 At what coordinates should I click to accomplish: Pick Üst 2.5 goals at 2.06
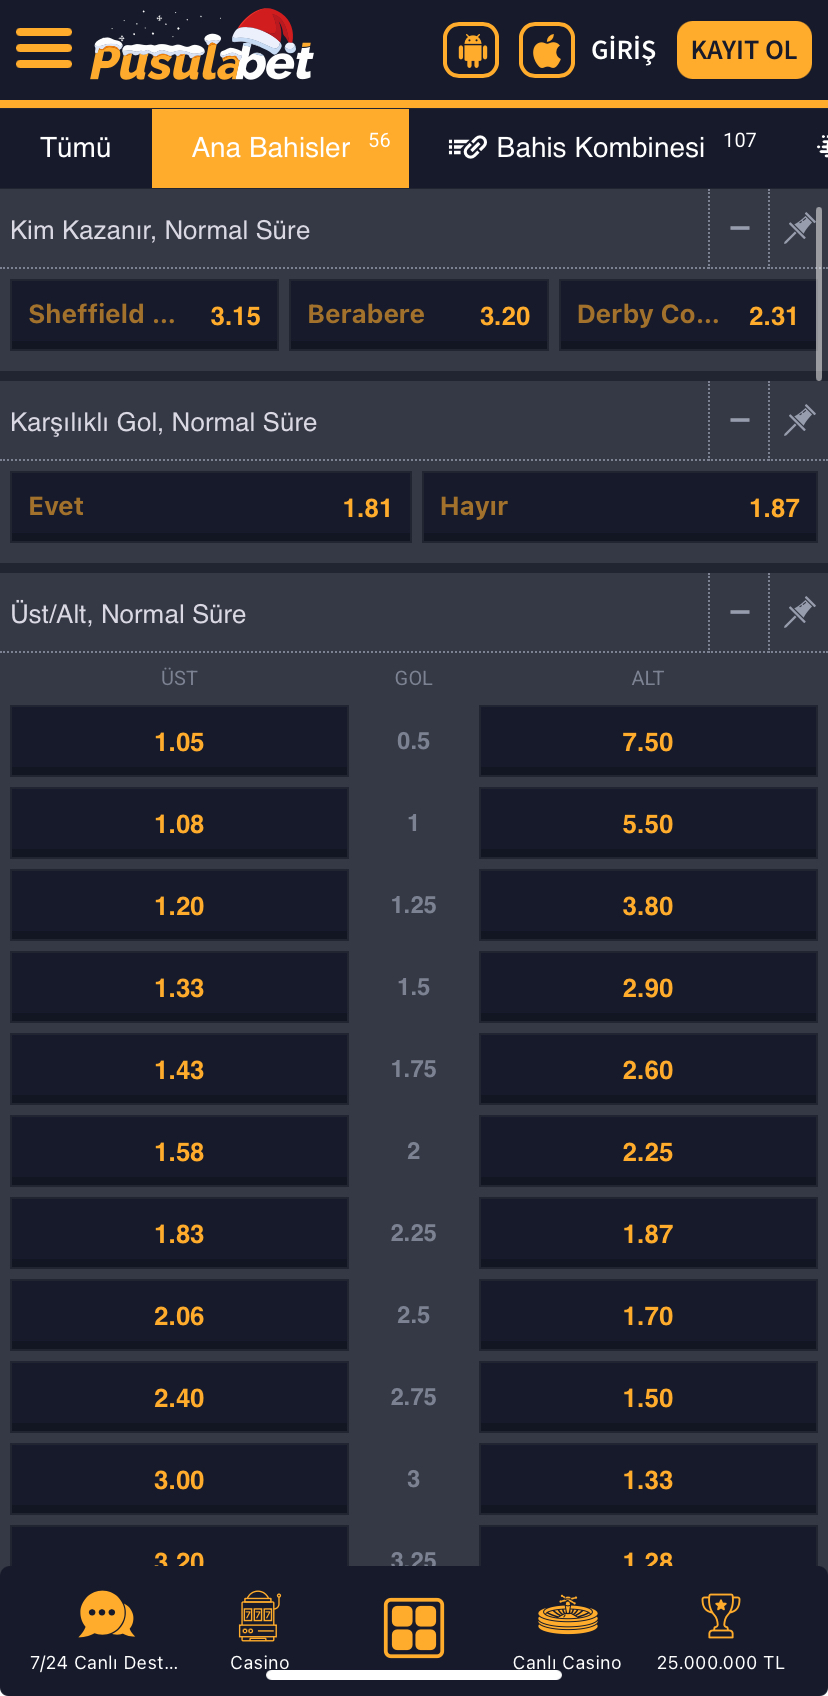point(179,1316)
